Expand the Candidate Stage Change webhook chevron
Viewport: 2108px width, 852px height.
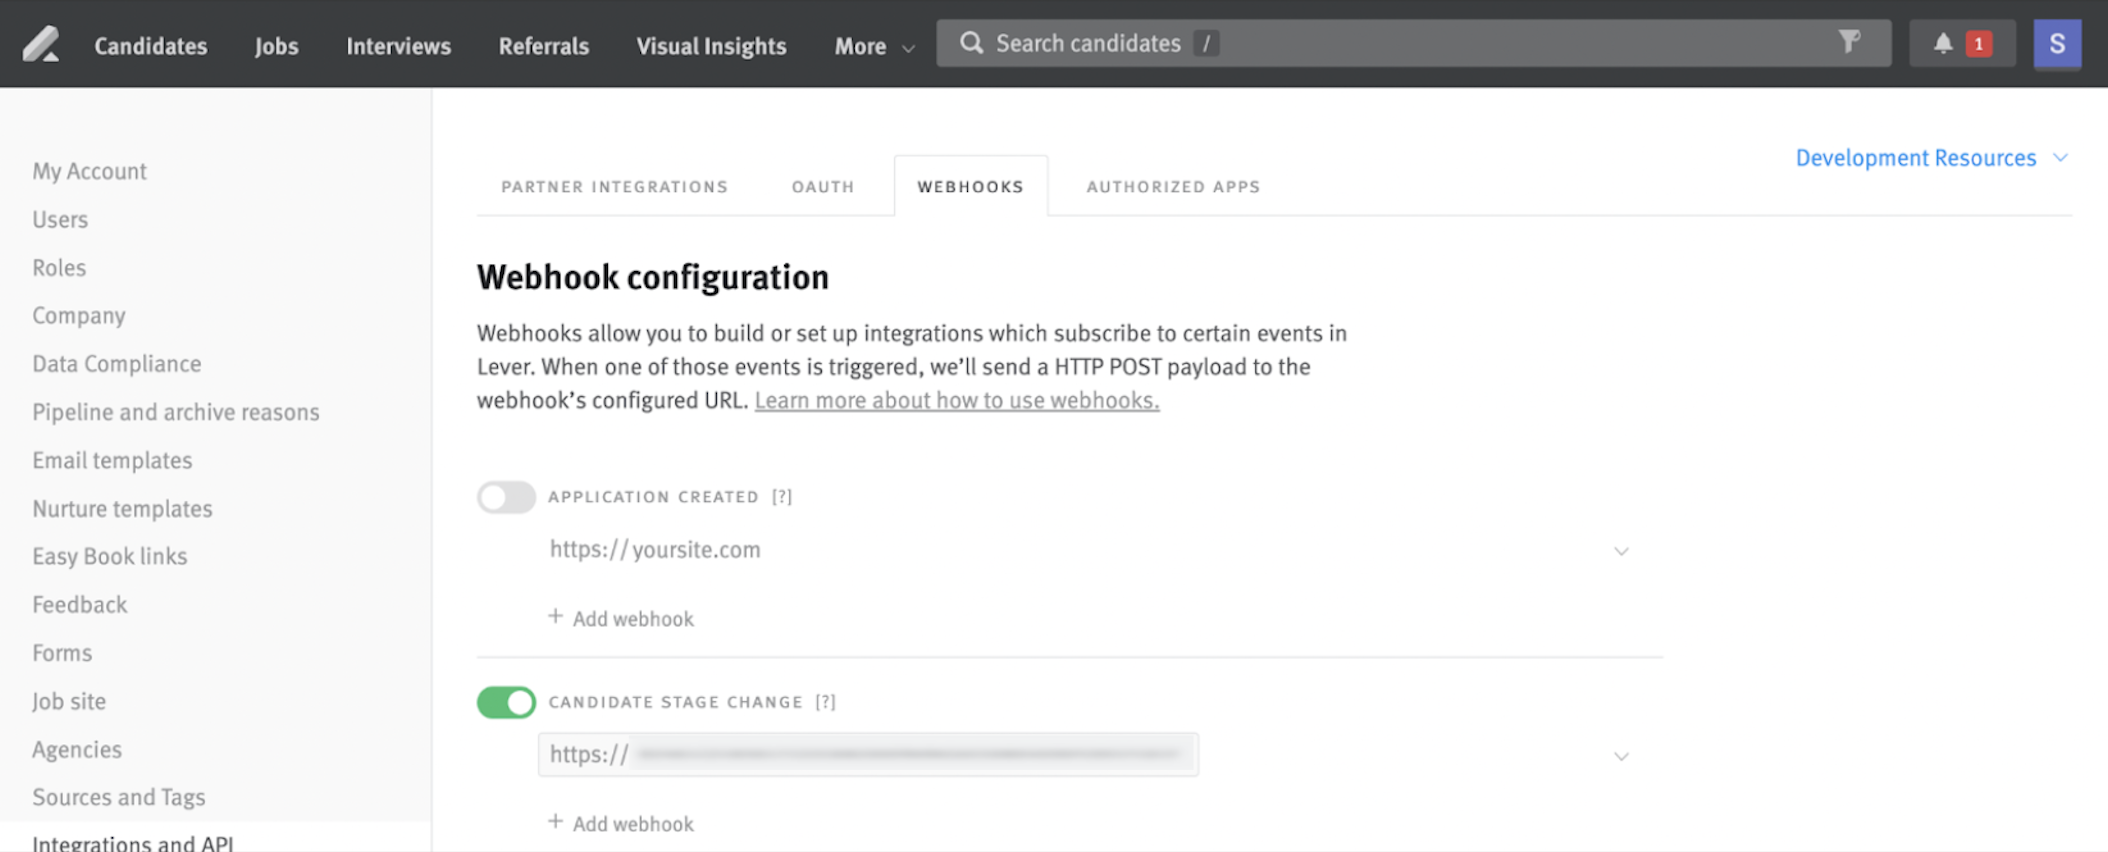coord(1621,756)
